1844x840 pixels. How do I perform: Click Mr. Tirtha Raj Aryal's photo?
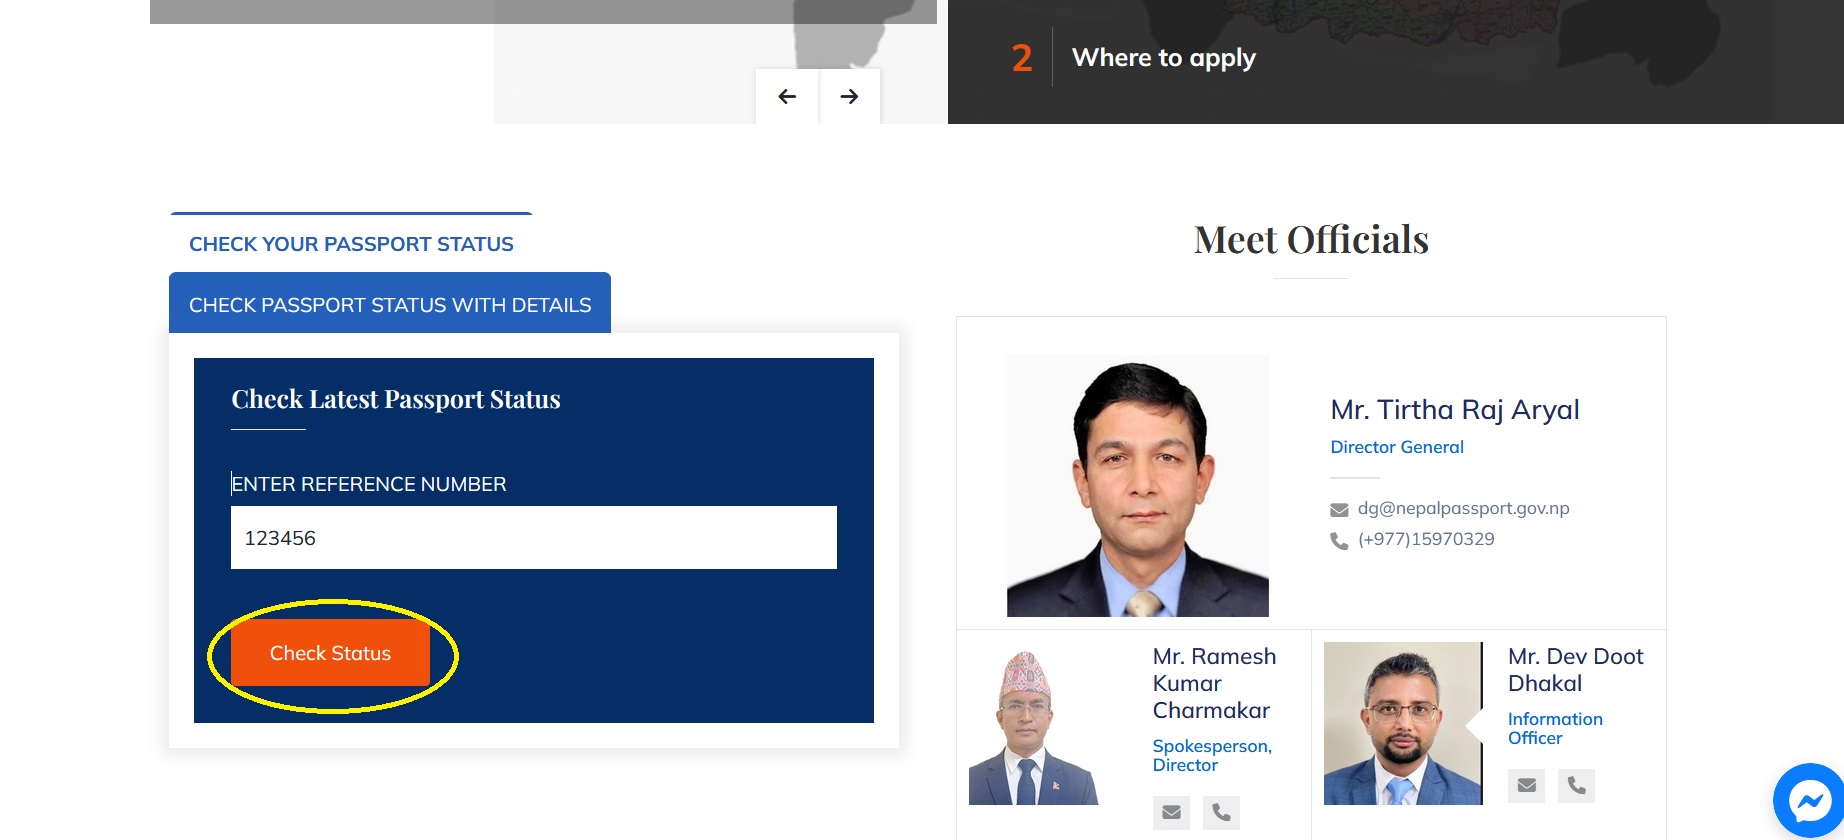tap(1138, 486)
